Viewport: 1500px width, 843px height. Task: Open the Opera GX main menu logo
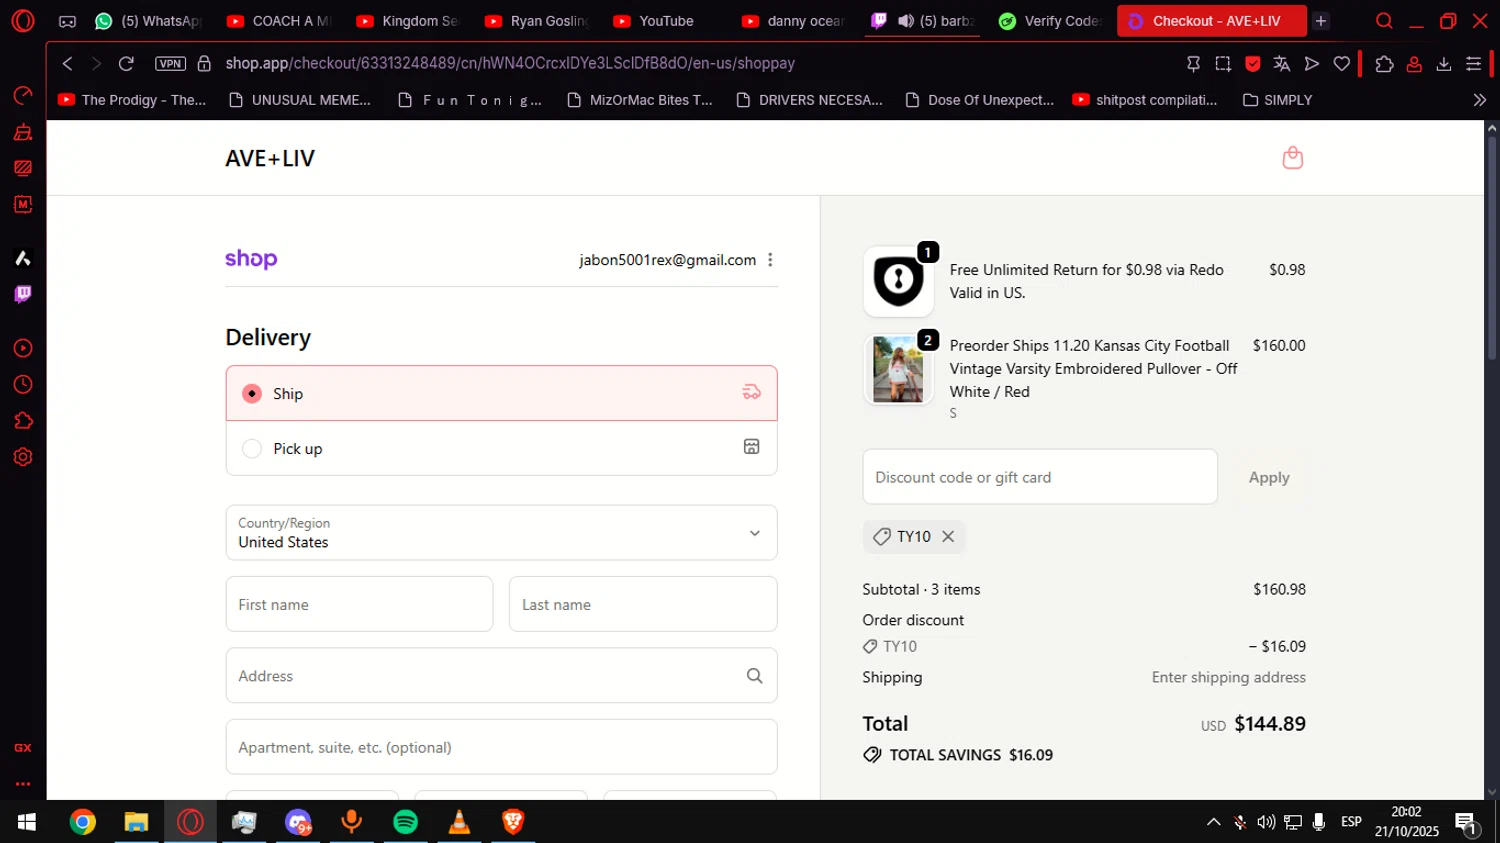(22, 21)
